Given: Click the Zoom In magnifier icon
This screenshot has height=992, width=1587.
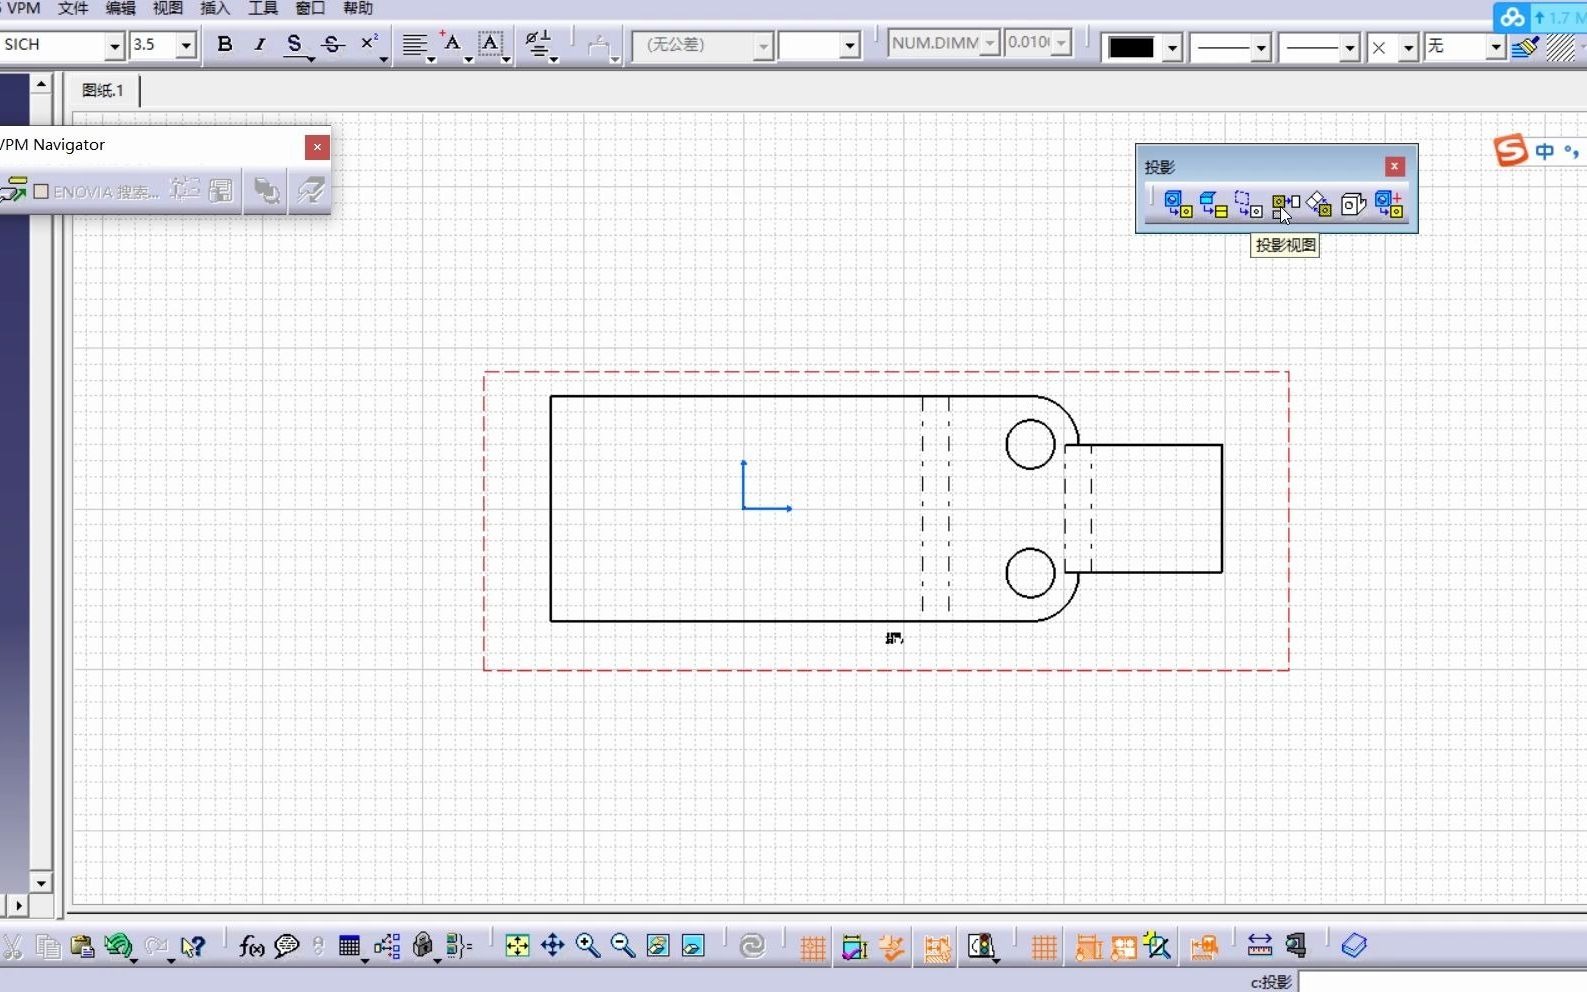Looking at the screenshot, I should coord(588,945).
